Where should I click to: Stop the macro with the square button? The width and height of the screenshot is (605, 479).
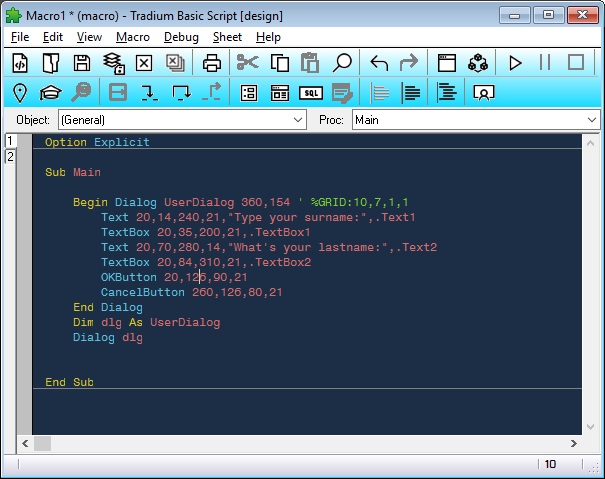pyautogui.click(x=576, y=63)
